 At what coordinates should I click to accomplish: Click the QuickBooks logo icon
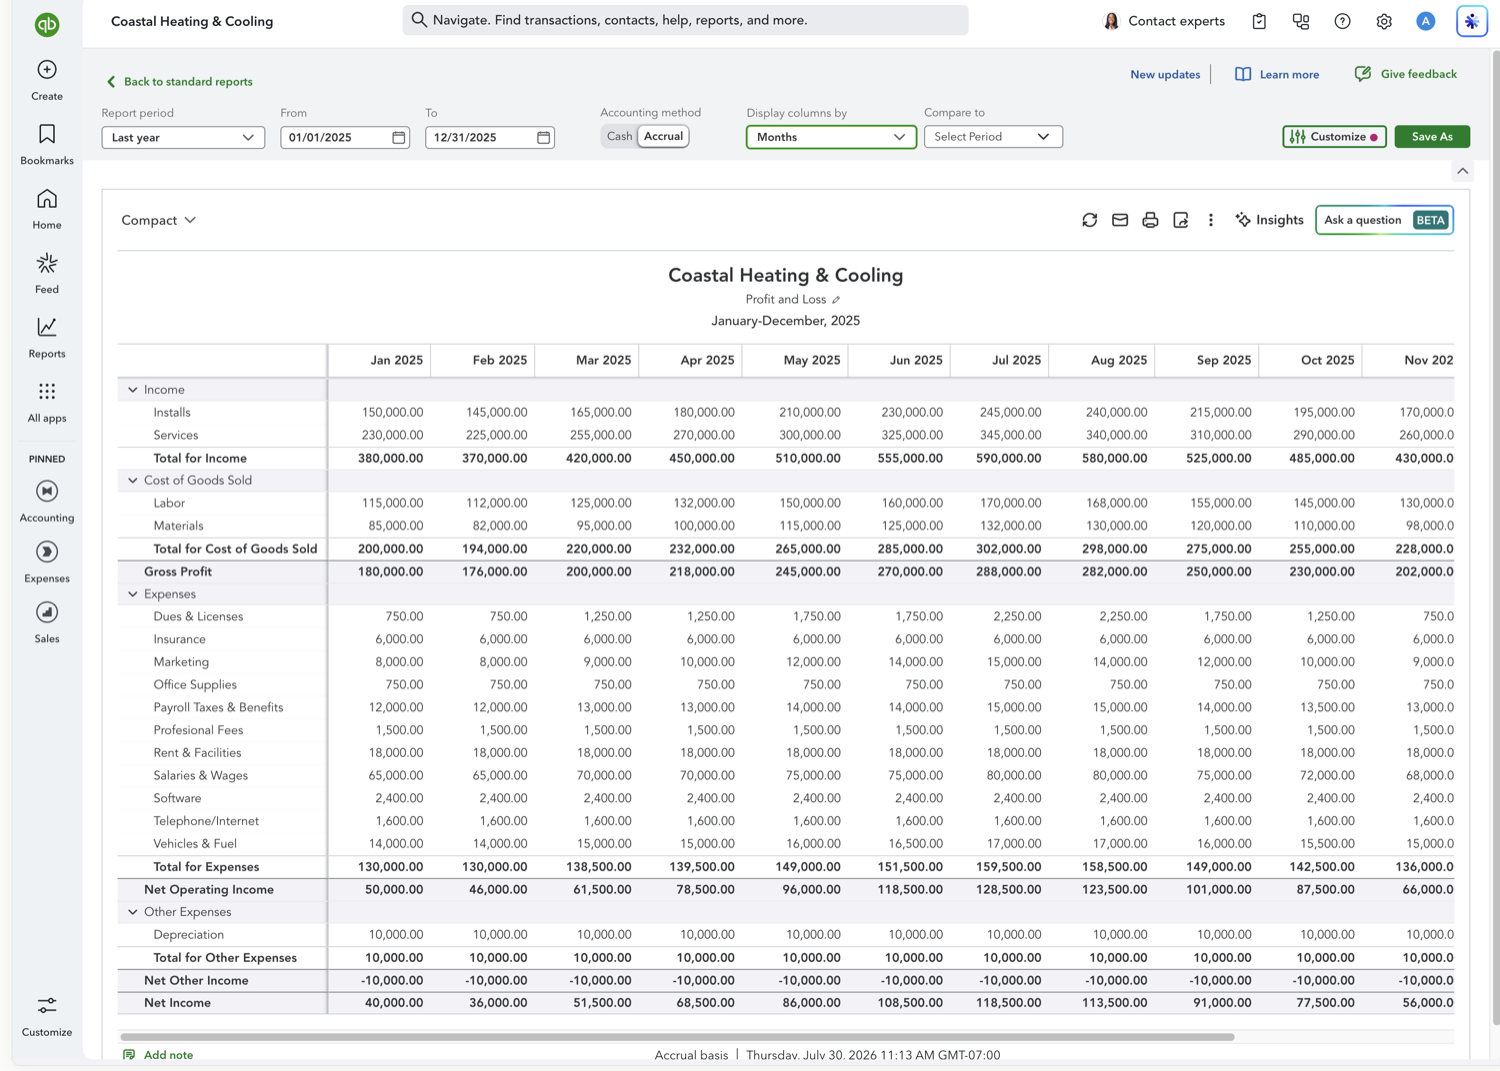coord(47,24)
